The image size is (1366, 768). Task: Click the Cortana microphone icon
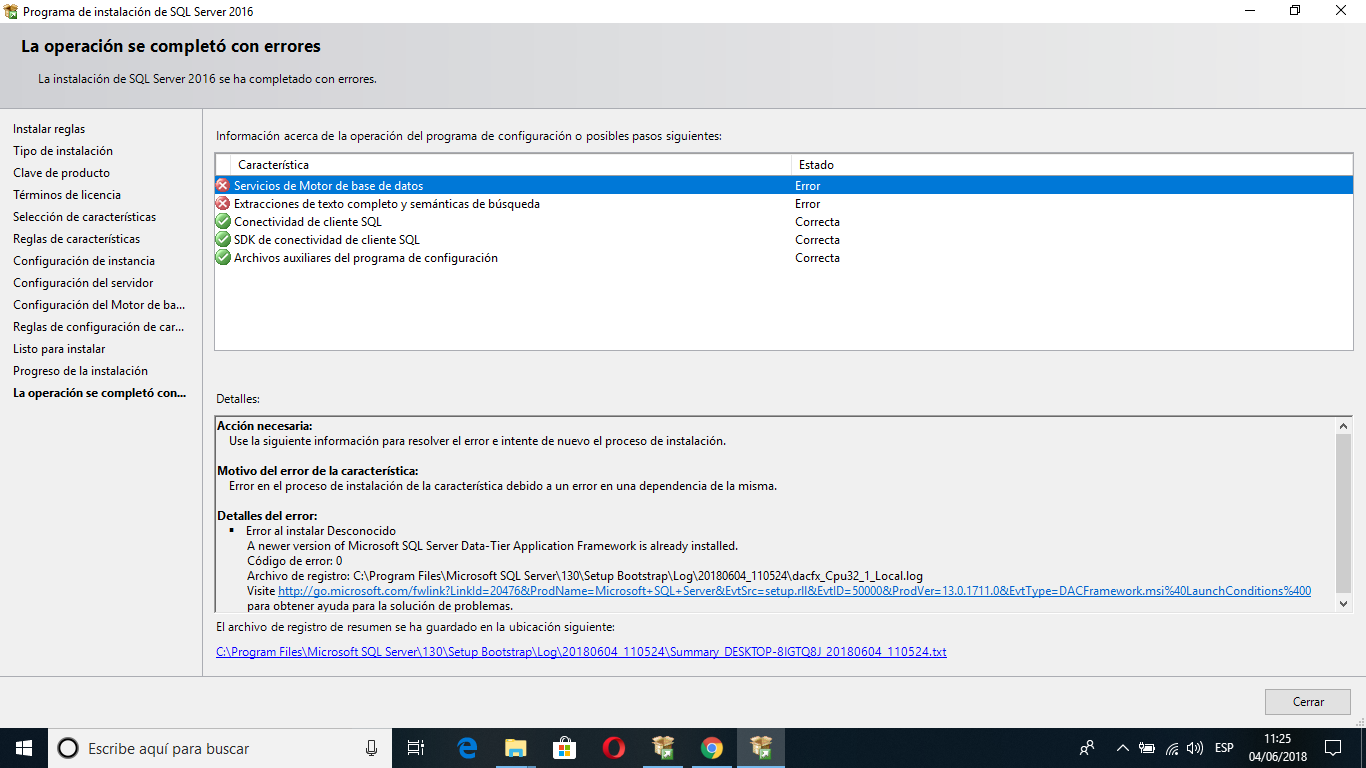click(371, 748)
